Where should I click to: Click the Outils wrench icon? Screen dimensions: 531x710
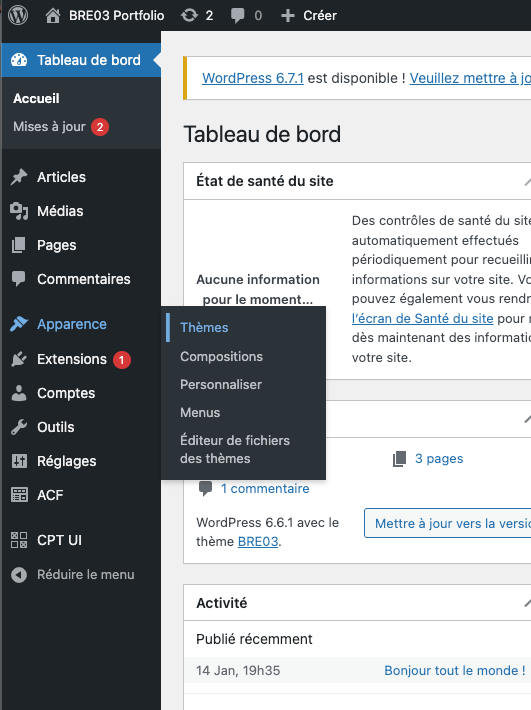pos(19,427)
